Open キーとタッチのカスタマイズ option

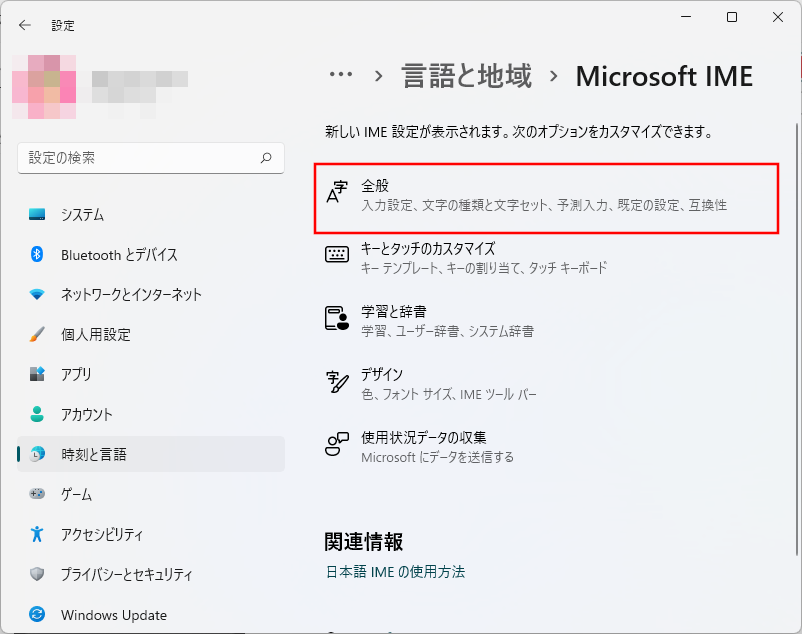click(546, 258)
